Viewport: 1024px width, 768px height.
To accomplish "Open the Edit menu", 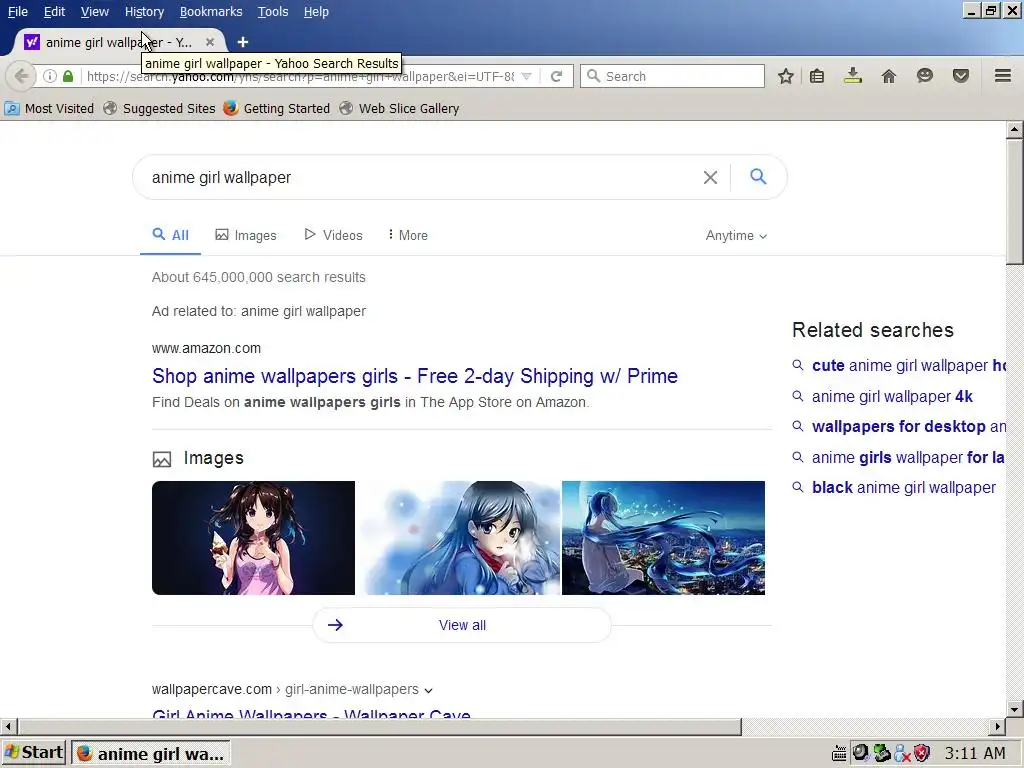I will (x=54, y=12).
